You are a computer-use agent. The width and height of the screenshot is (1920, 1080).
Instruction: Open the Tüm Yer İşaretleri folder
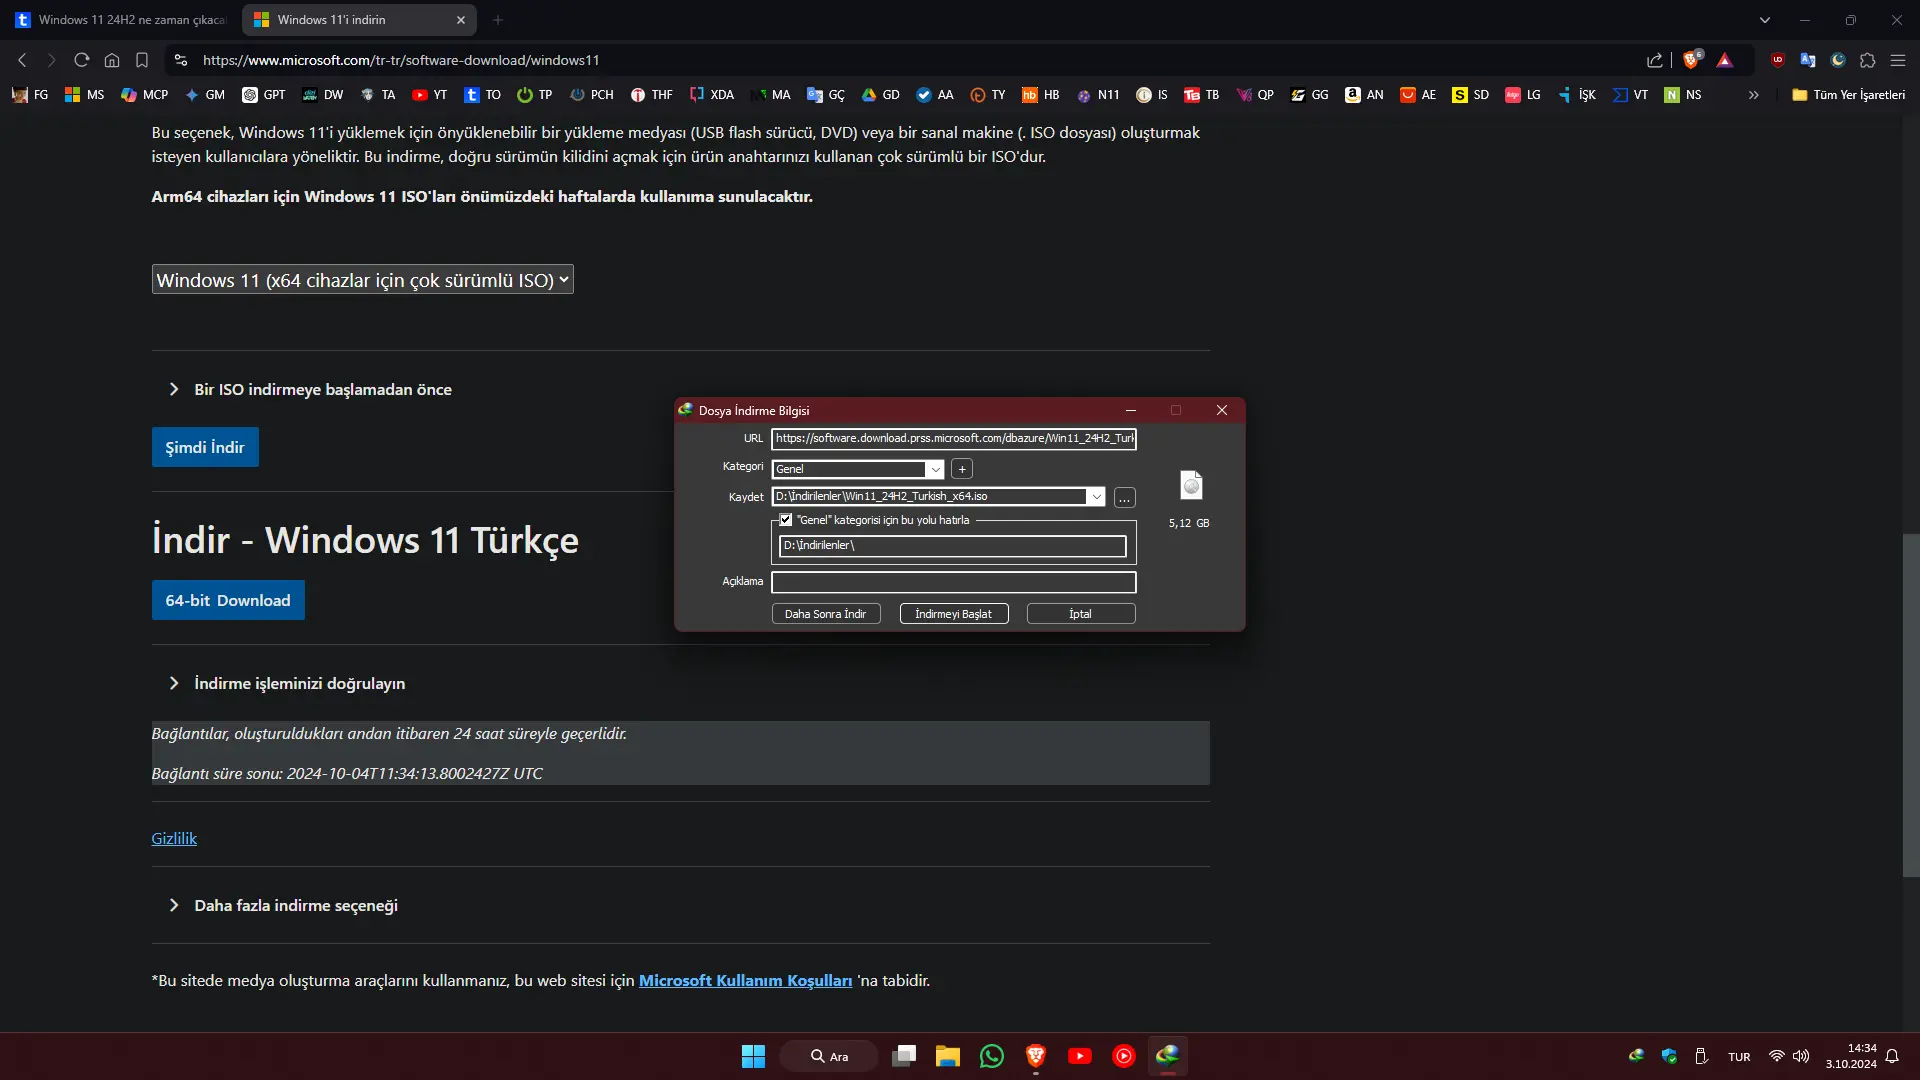tap(1848, 95)
